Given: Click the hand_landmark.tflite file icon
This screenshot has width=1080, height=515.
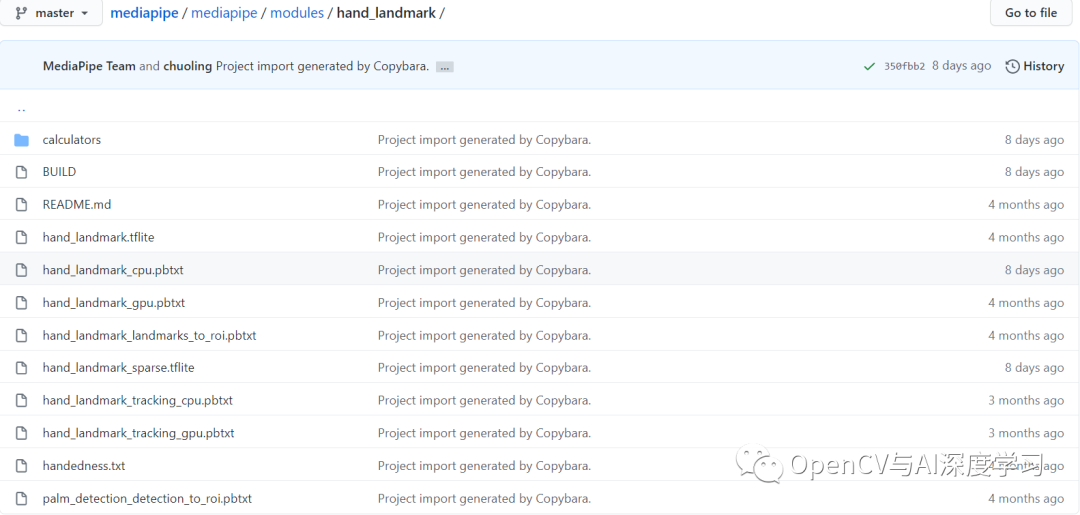Looking at the screenshot, I should click(21, 238).
